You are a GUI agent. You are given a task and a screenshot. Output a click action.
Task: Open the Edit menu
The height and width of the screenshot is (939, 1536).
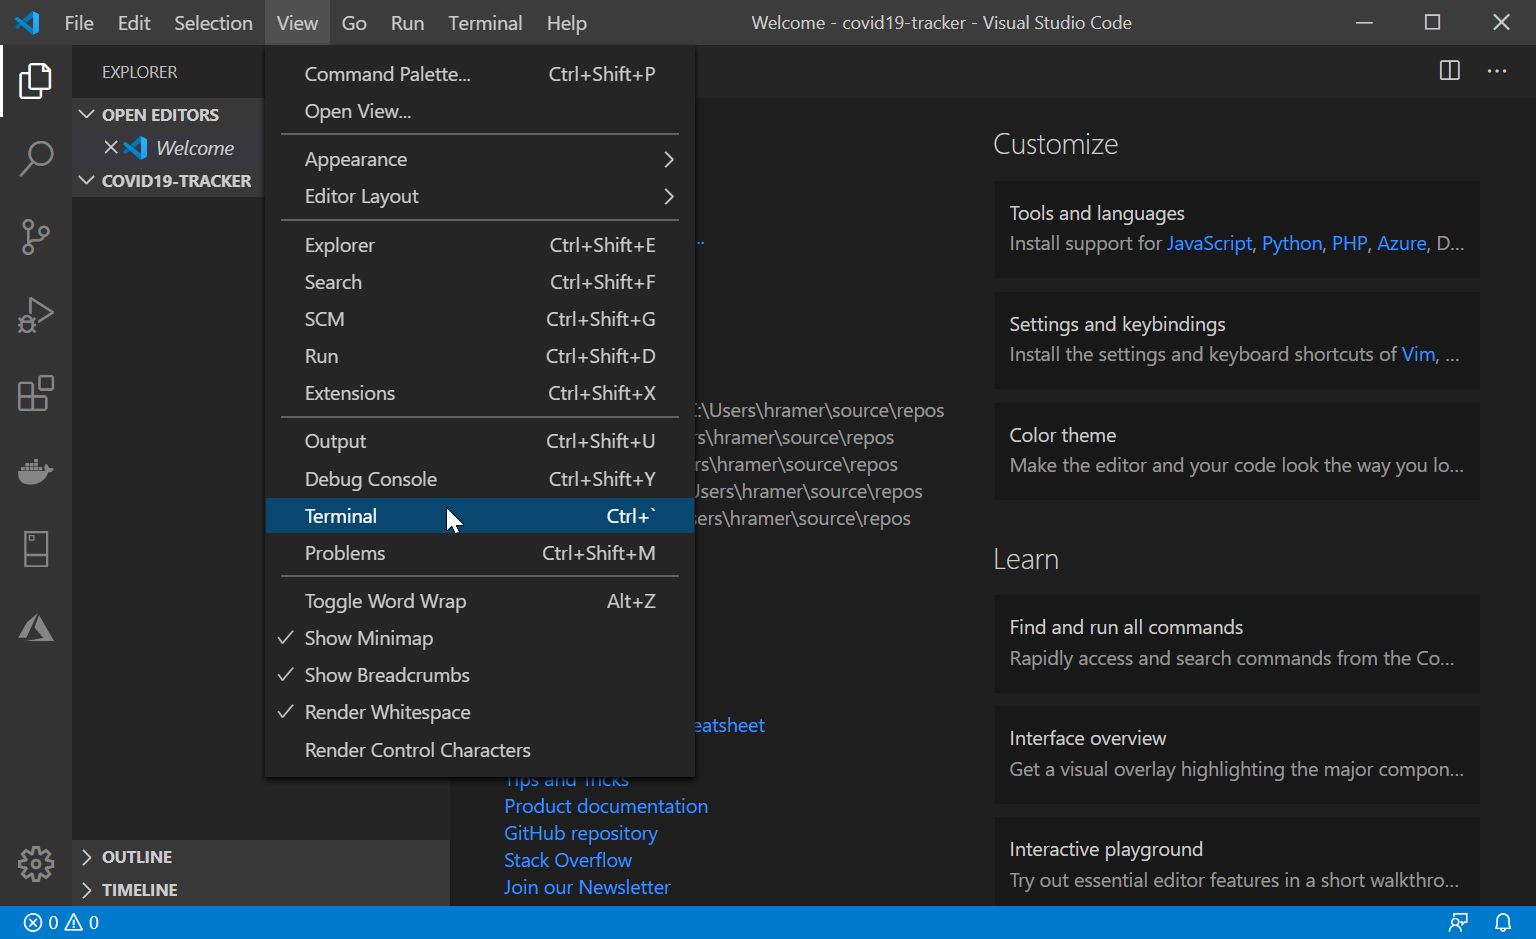134,22
